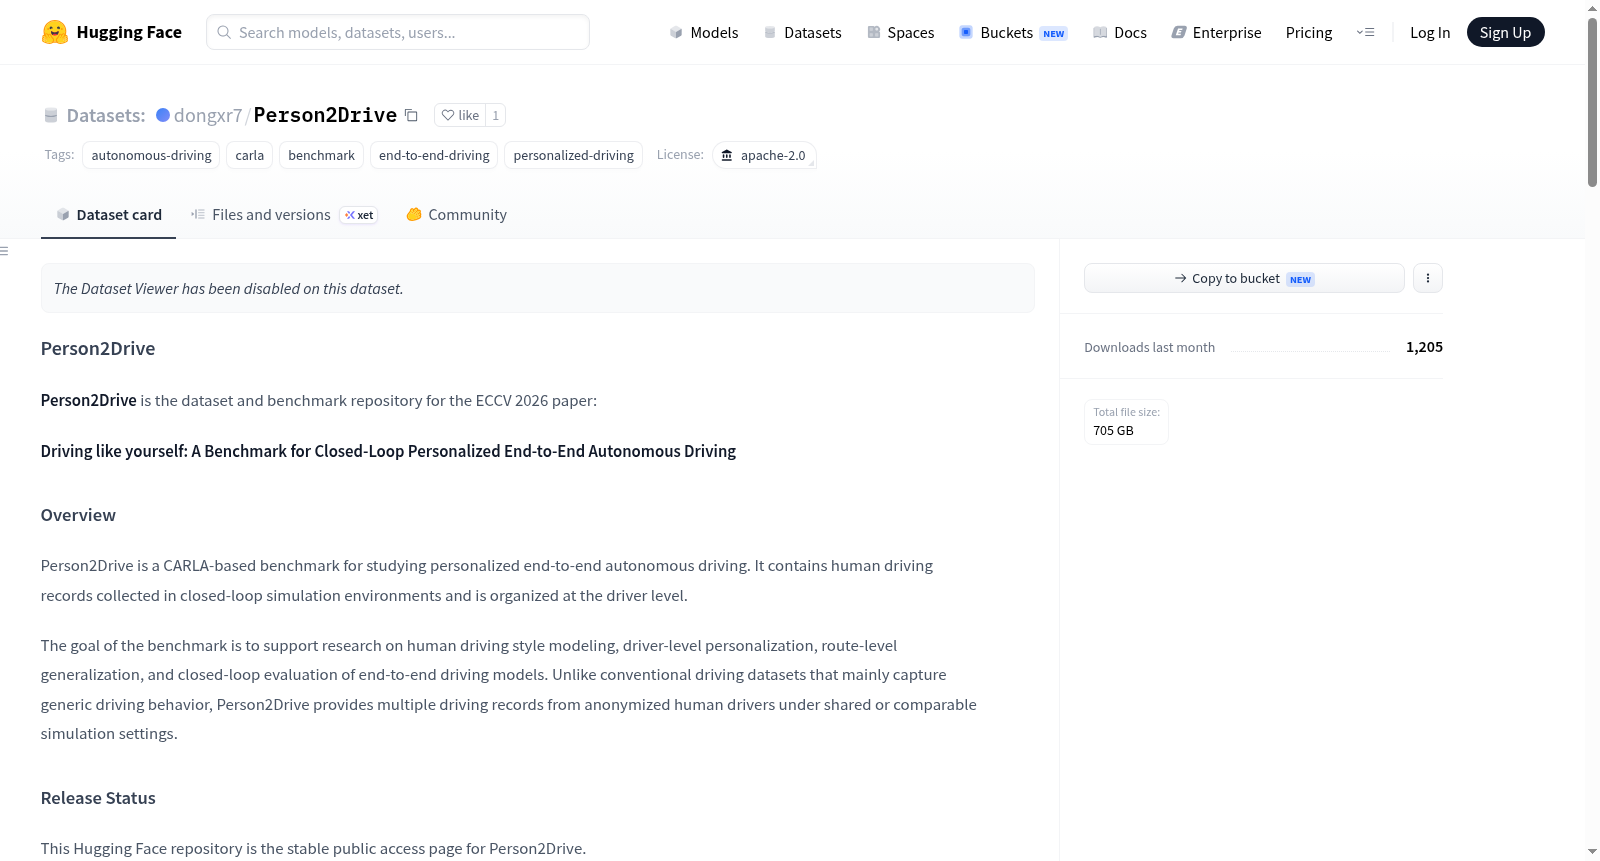Open the three-dot options menu beside Copy to bucket
This screenshot has width=1600, height=861.
pos(1428,278)
